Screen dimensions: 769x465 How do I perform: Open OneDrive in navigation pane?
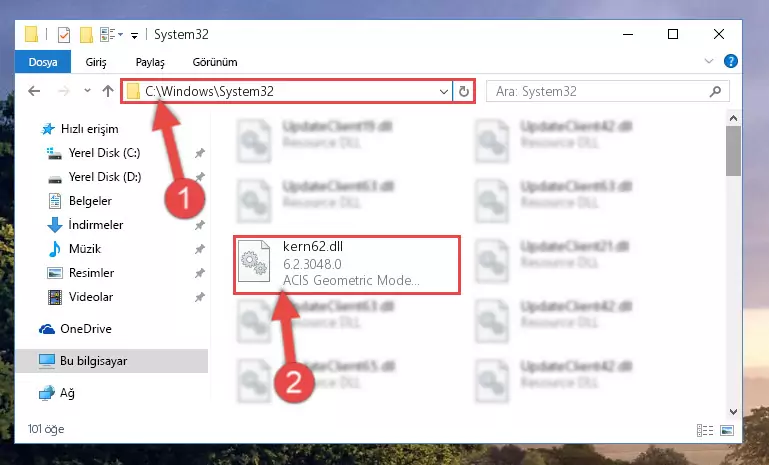pyautogui.click(x=85, y=329)
